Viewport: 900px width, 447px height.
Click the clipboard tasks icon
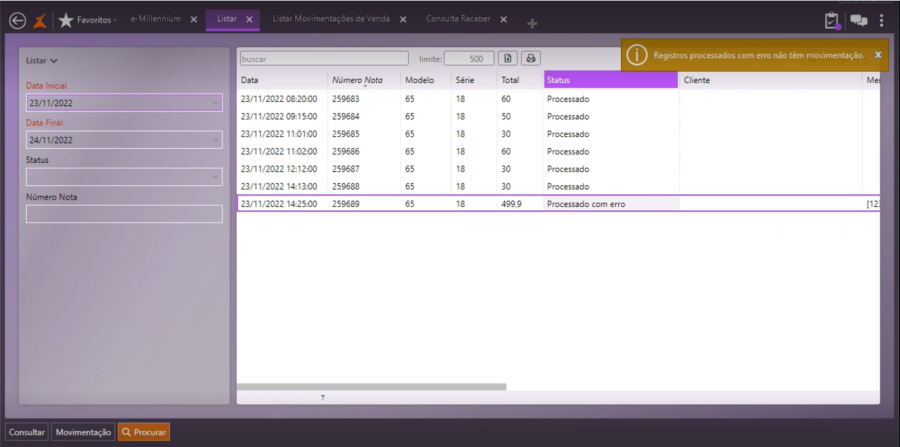coord(831,20)
